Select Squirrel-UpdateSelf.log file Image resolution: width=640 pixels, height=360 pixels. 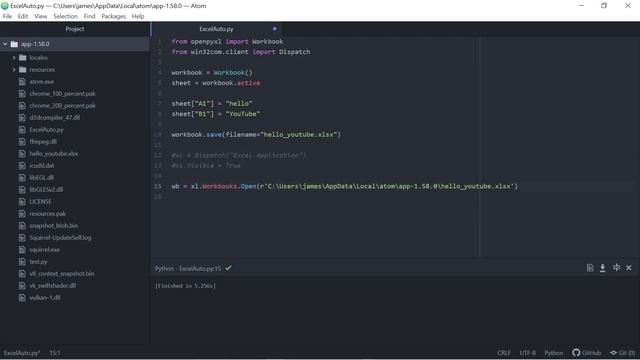(60, 238)
